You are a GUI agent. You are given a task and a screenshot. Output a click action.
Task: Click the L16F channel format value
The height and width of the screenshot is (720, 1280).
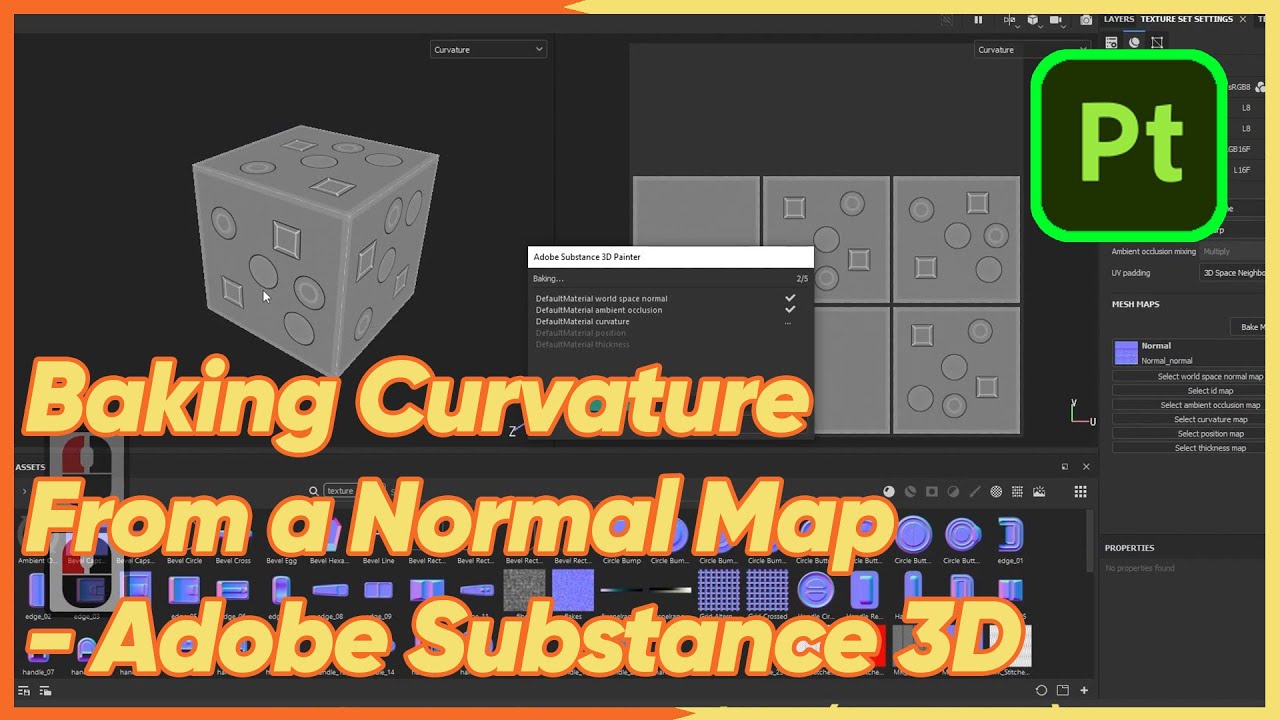tap(1241, 170)
